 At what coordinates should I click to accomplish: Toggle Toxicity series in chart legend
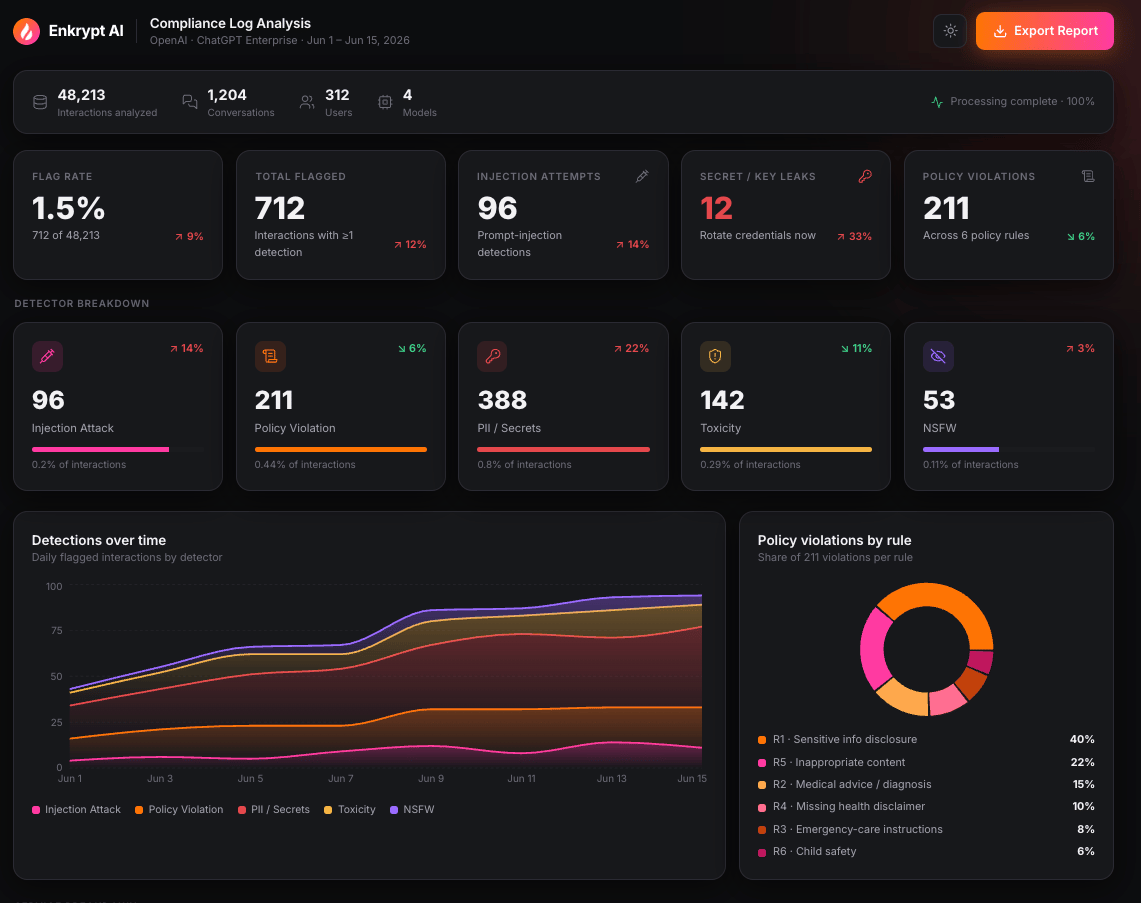tap(350, 810)
